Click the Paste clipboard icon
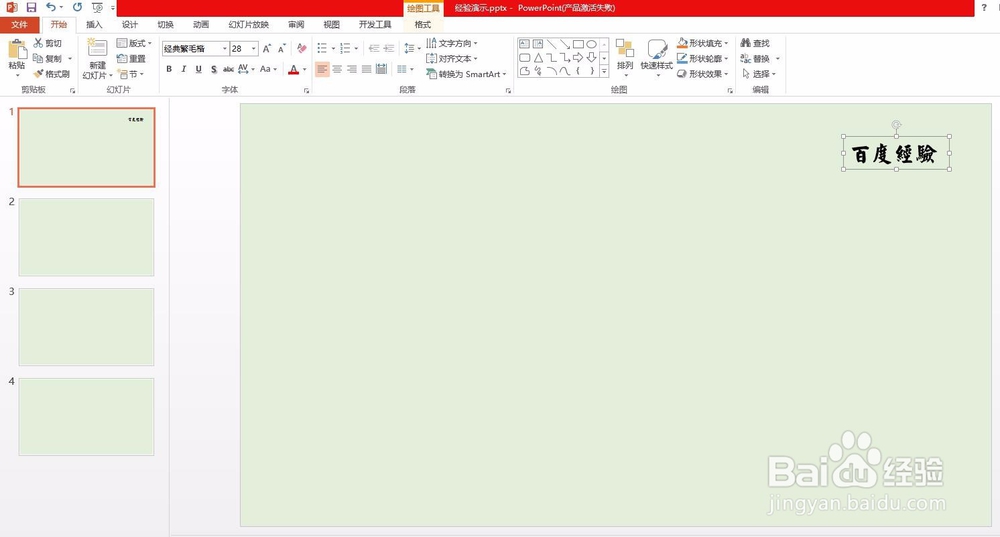The height and width of the screenshot is (537, 1000). pos(17,50)
